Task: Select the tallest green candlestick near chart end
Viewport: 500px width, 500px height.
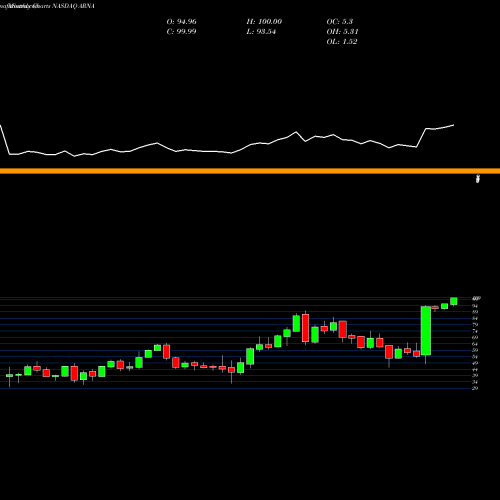Action: point(426,331)
